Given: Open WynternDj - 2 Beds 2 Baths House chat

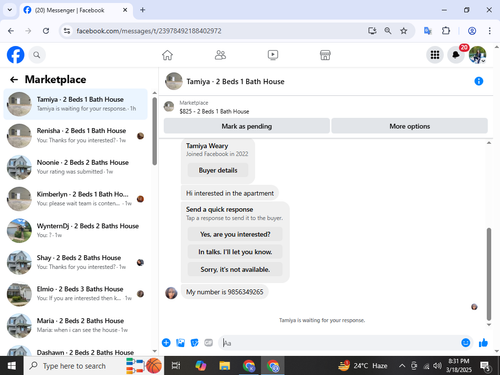Looking at the screenshot, I should pyautogui.click(x=75, y=231).
